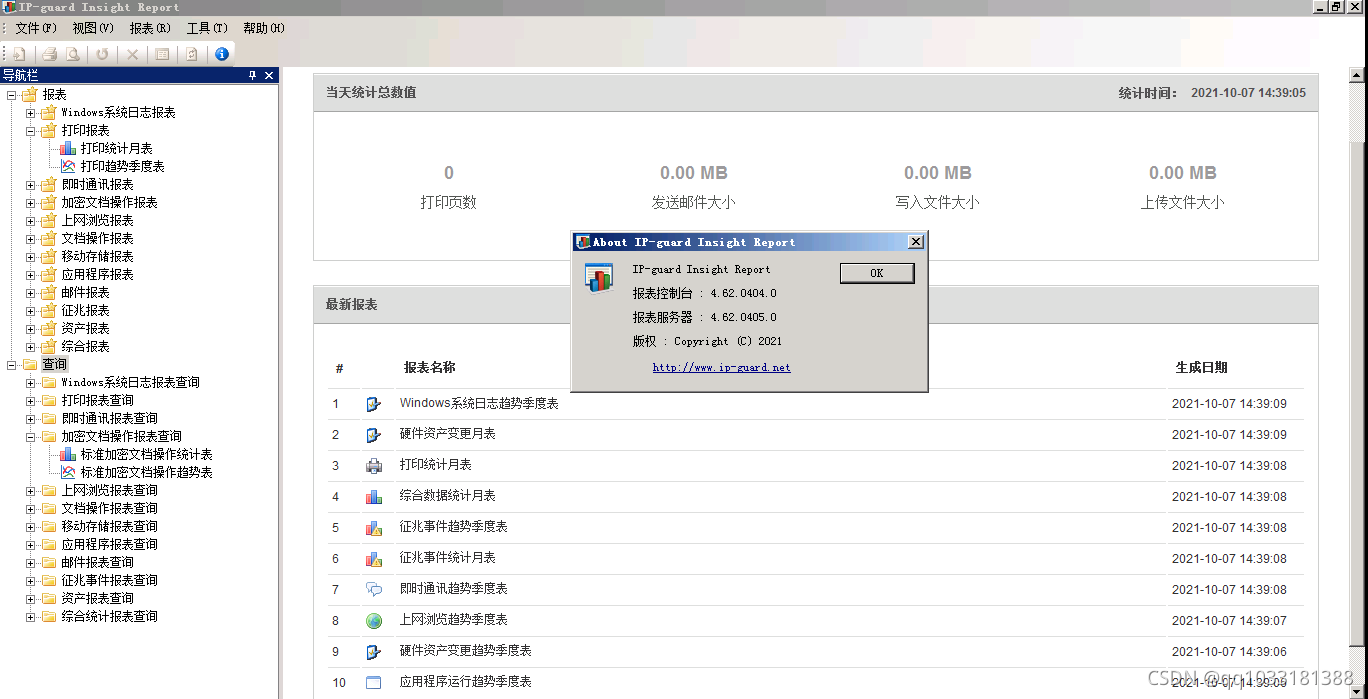Expand the Windows系统日志报表 node
1368x699 pixels.
click(30, 113)
